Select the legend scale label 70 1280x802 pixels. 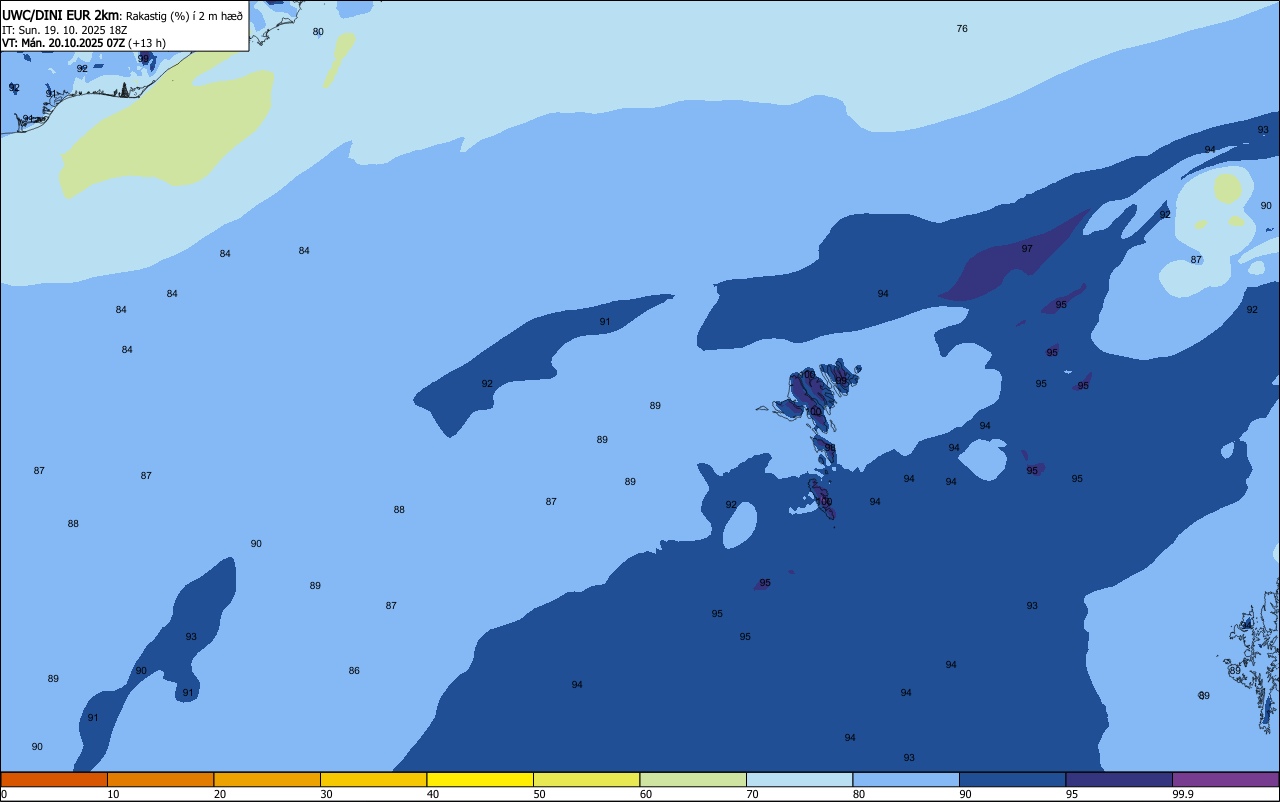752,794
